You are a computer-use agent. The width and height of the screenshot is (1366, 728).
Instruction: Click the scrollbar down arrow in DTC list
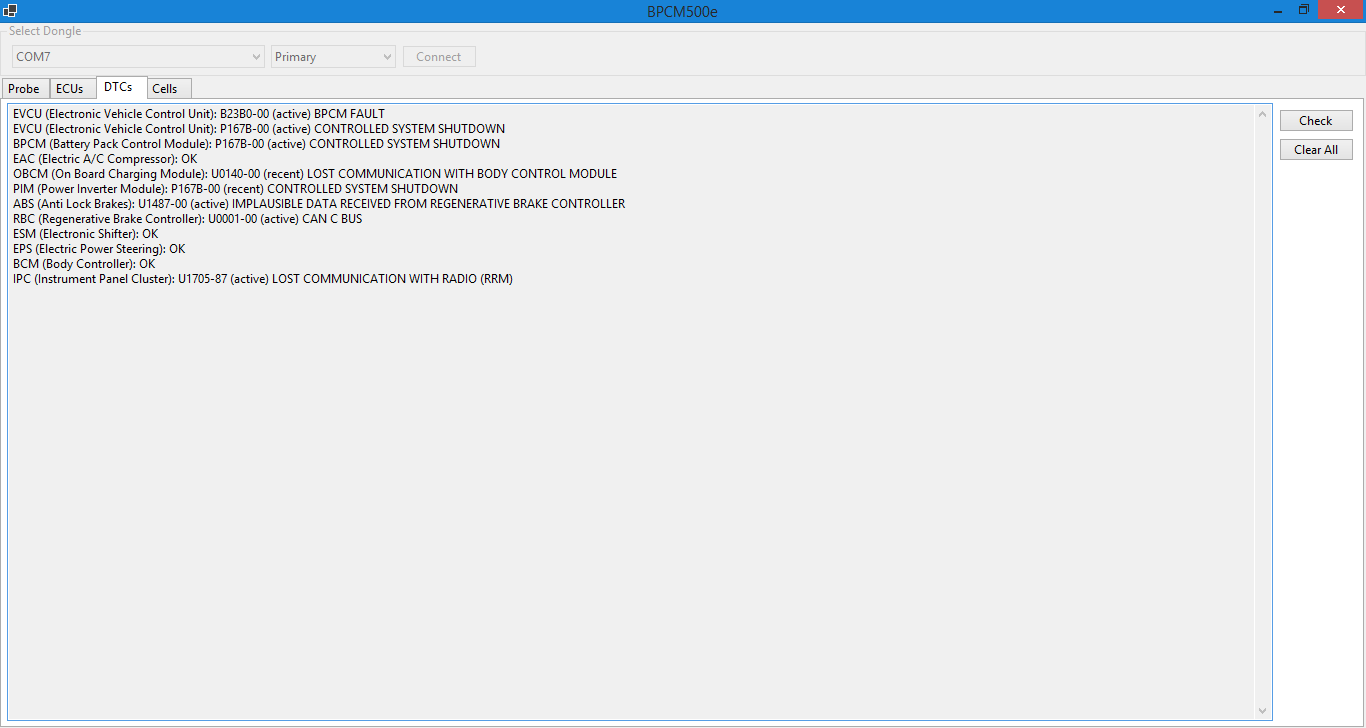pyautogui.click(x=1262, y=711)
